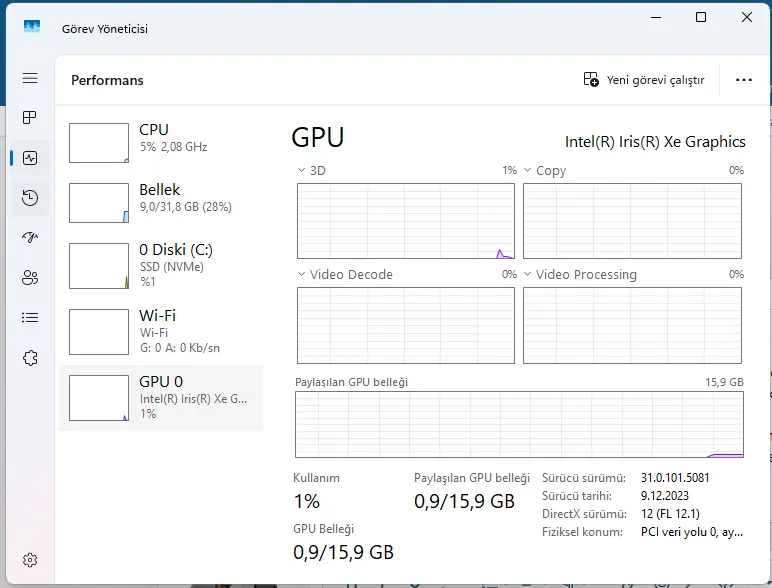Open App history clock icon
This screenshot has height=588, width=772.
coord(30,198)
